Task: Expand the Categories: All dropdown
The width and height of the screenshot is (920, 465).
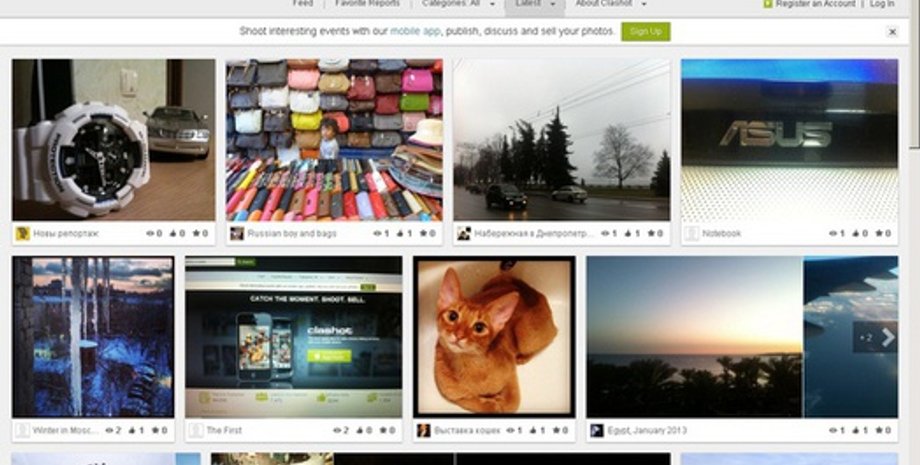Action: [x=459, y=4]
